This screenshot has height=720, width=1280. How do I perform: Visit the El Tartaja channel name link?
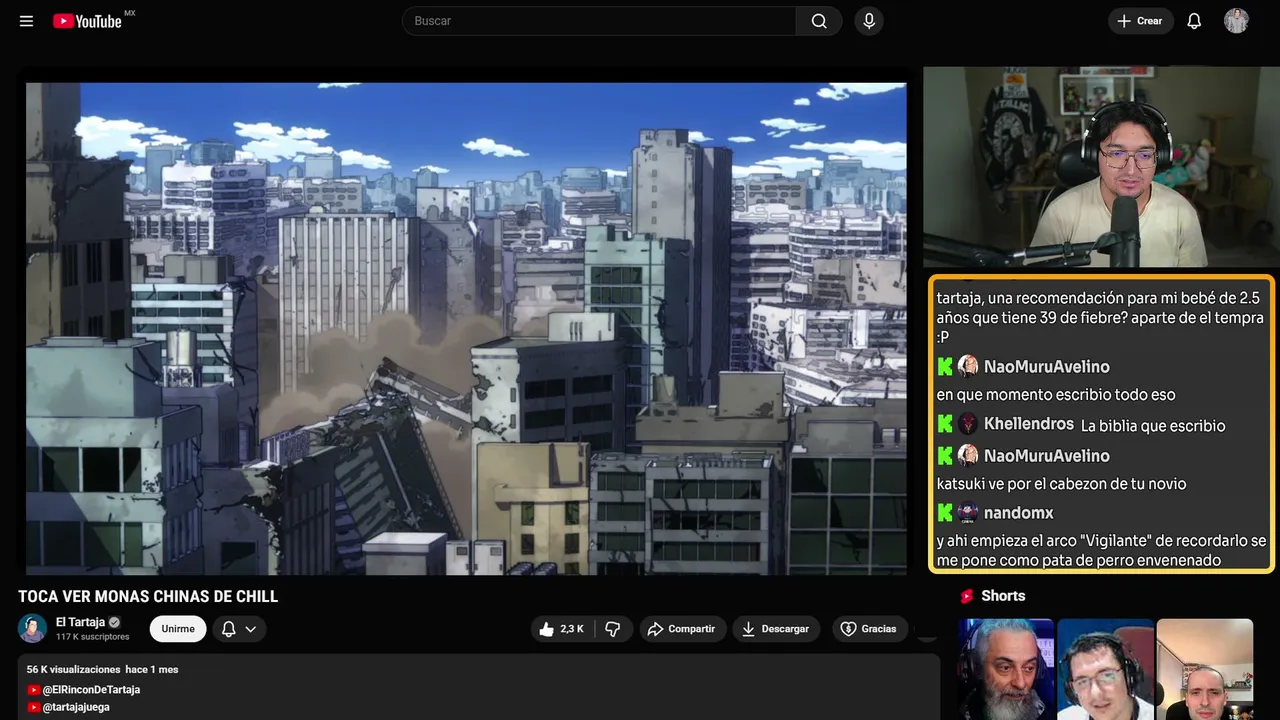click(x=80, y=622)
